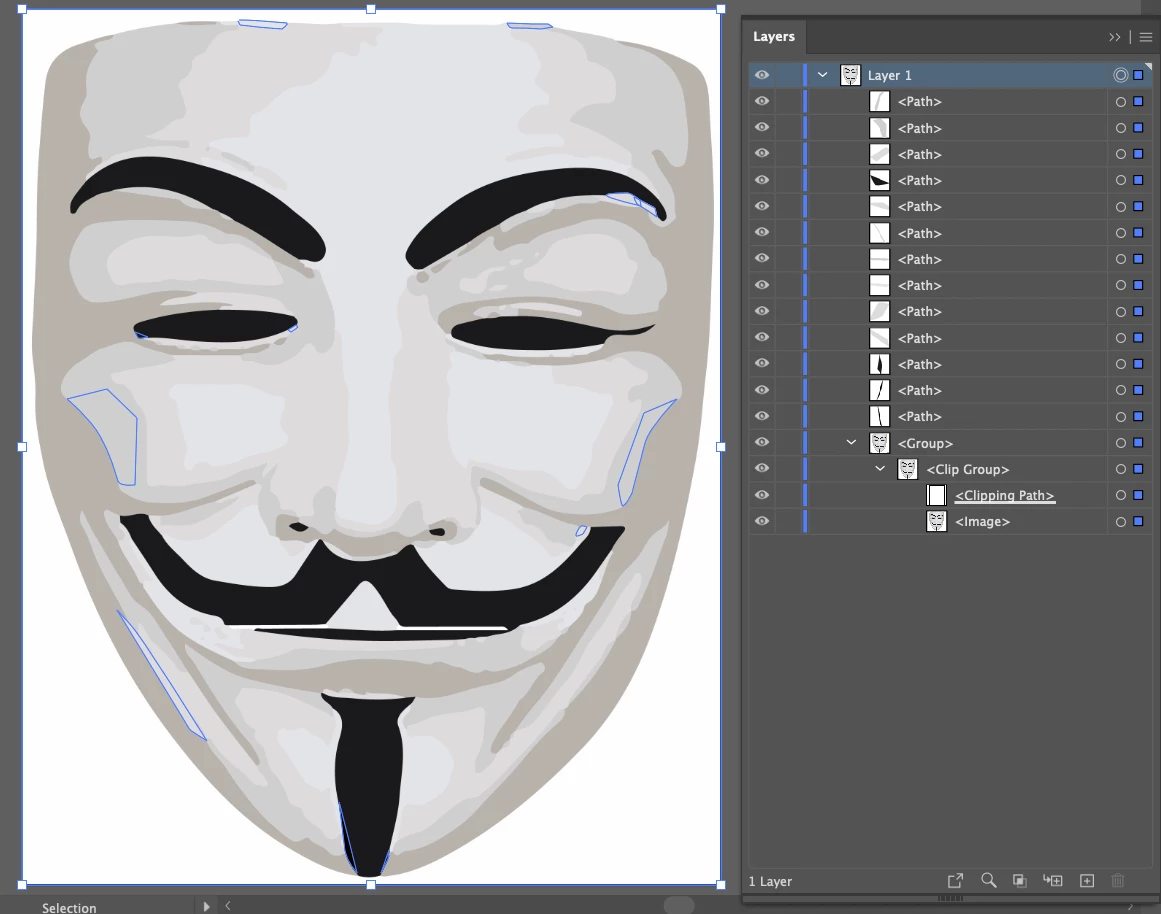1161x914 pixels.
Task: Select the Layer 1 row name
Action: (x=889, y=76)
